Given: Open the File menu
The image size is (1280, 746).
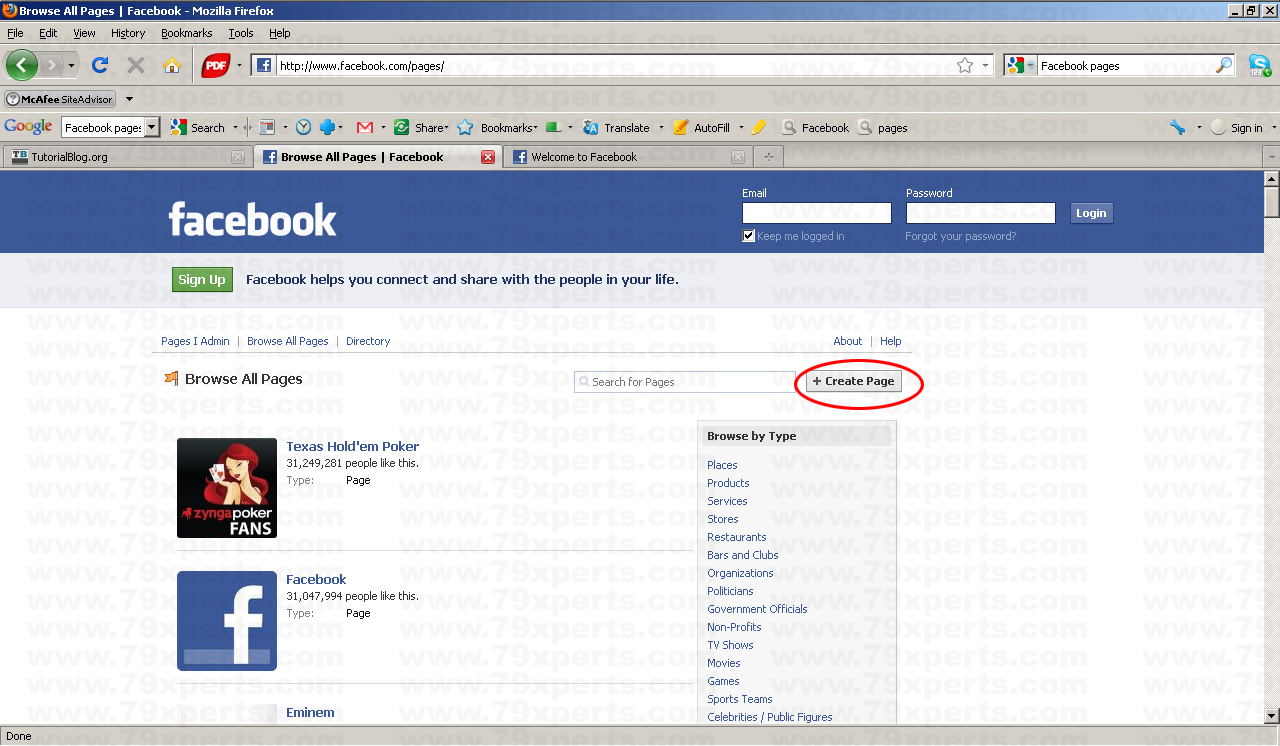Looking at the screenshot, I should (x=15, y=33).
